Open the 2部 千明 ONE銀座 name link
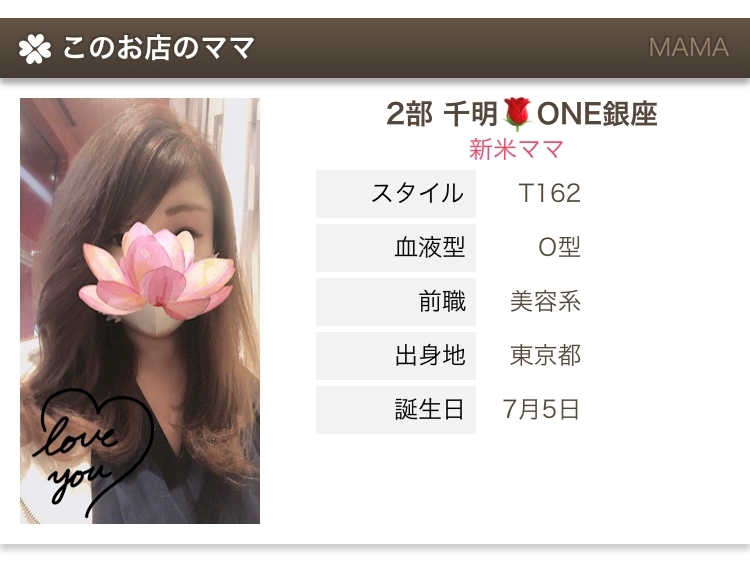This screenshot has width=750, height=574. pyautogui.click(x=521, y=114)
